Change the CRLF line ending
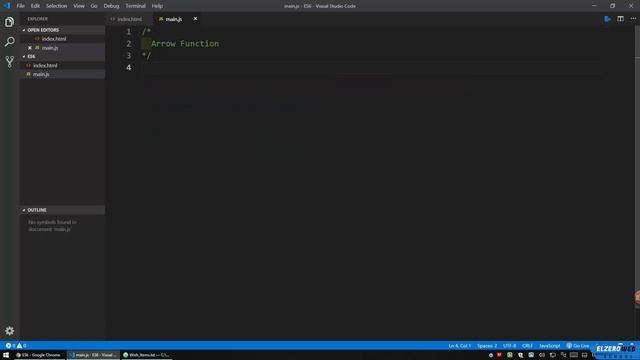640x360 pixels. (527, 346)
